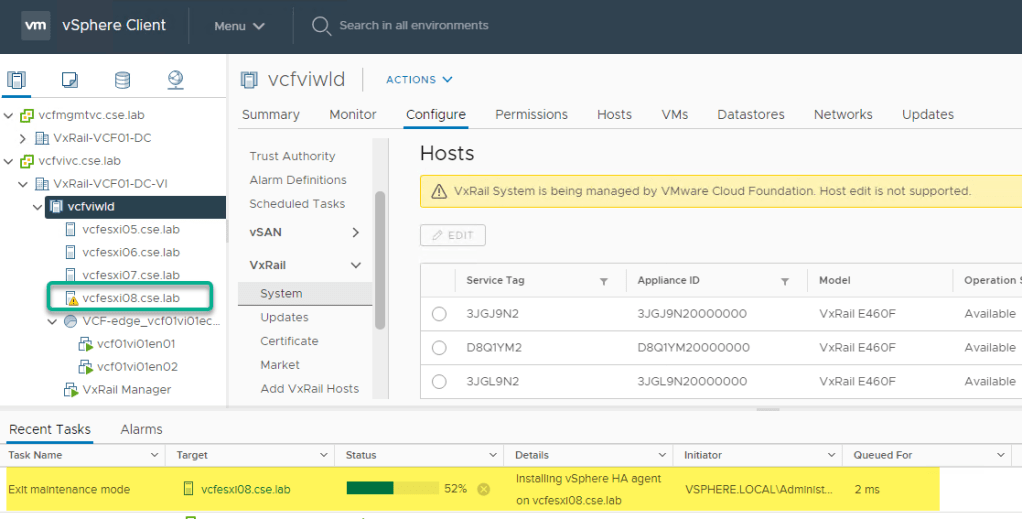Switch to the Monitor tab

coord(353,115)
